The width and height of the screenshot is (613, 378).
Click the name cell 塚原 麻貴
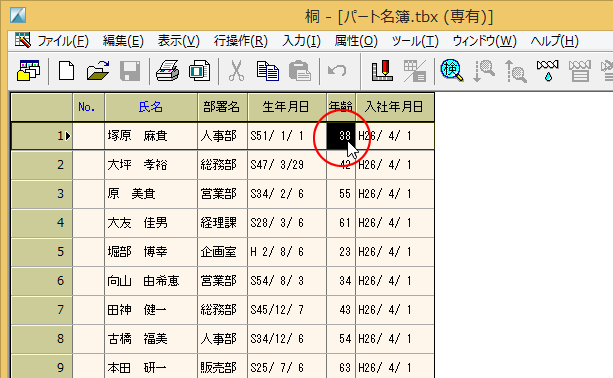tap(151, 136)
